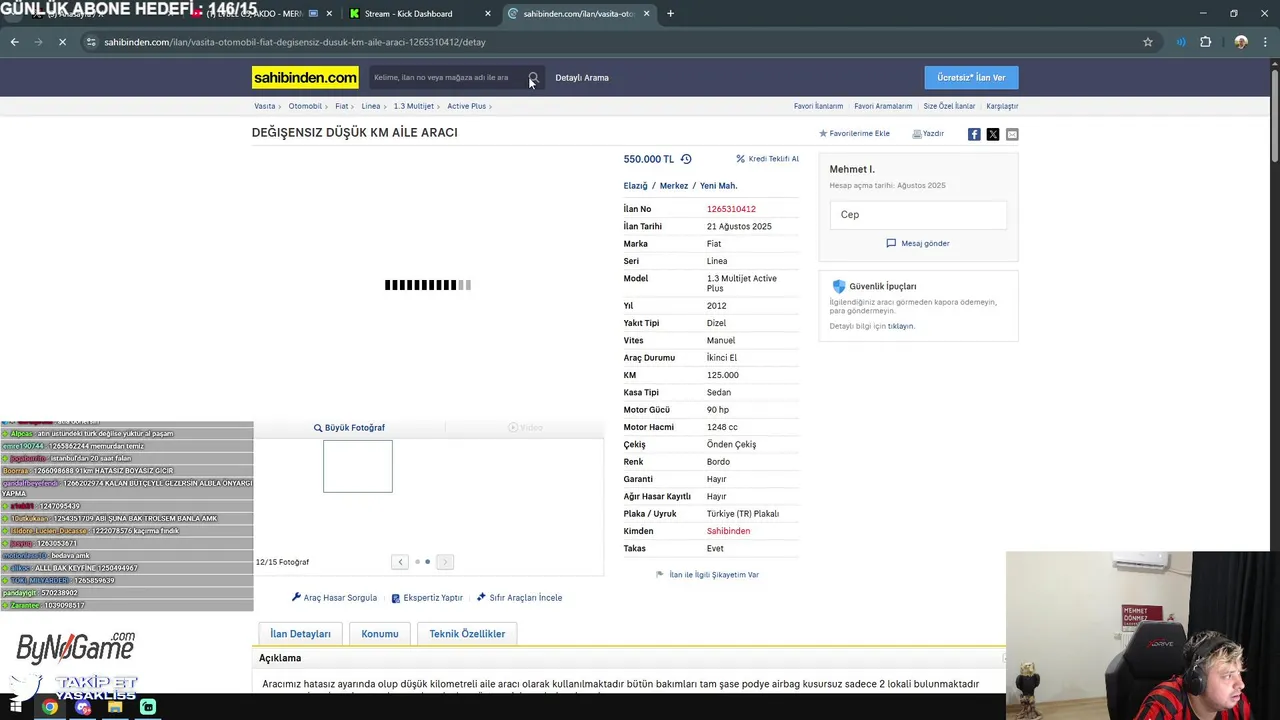Click the listing number 1265310412
This screenshot has height=720, width=1280.
pyautogui.click(x=731, y=209)
